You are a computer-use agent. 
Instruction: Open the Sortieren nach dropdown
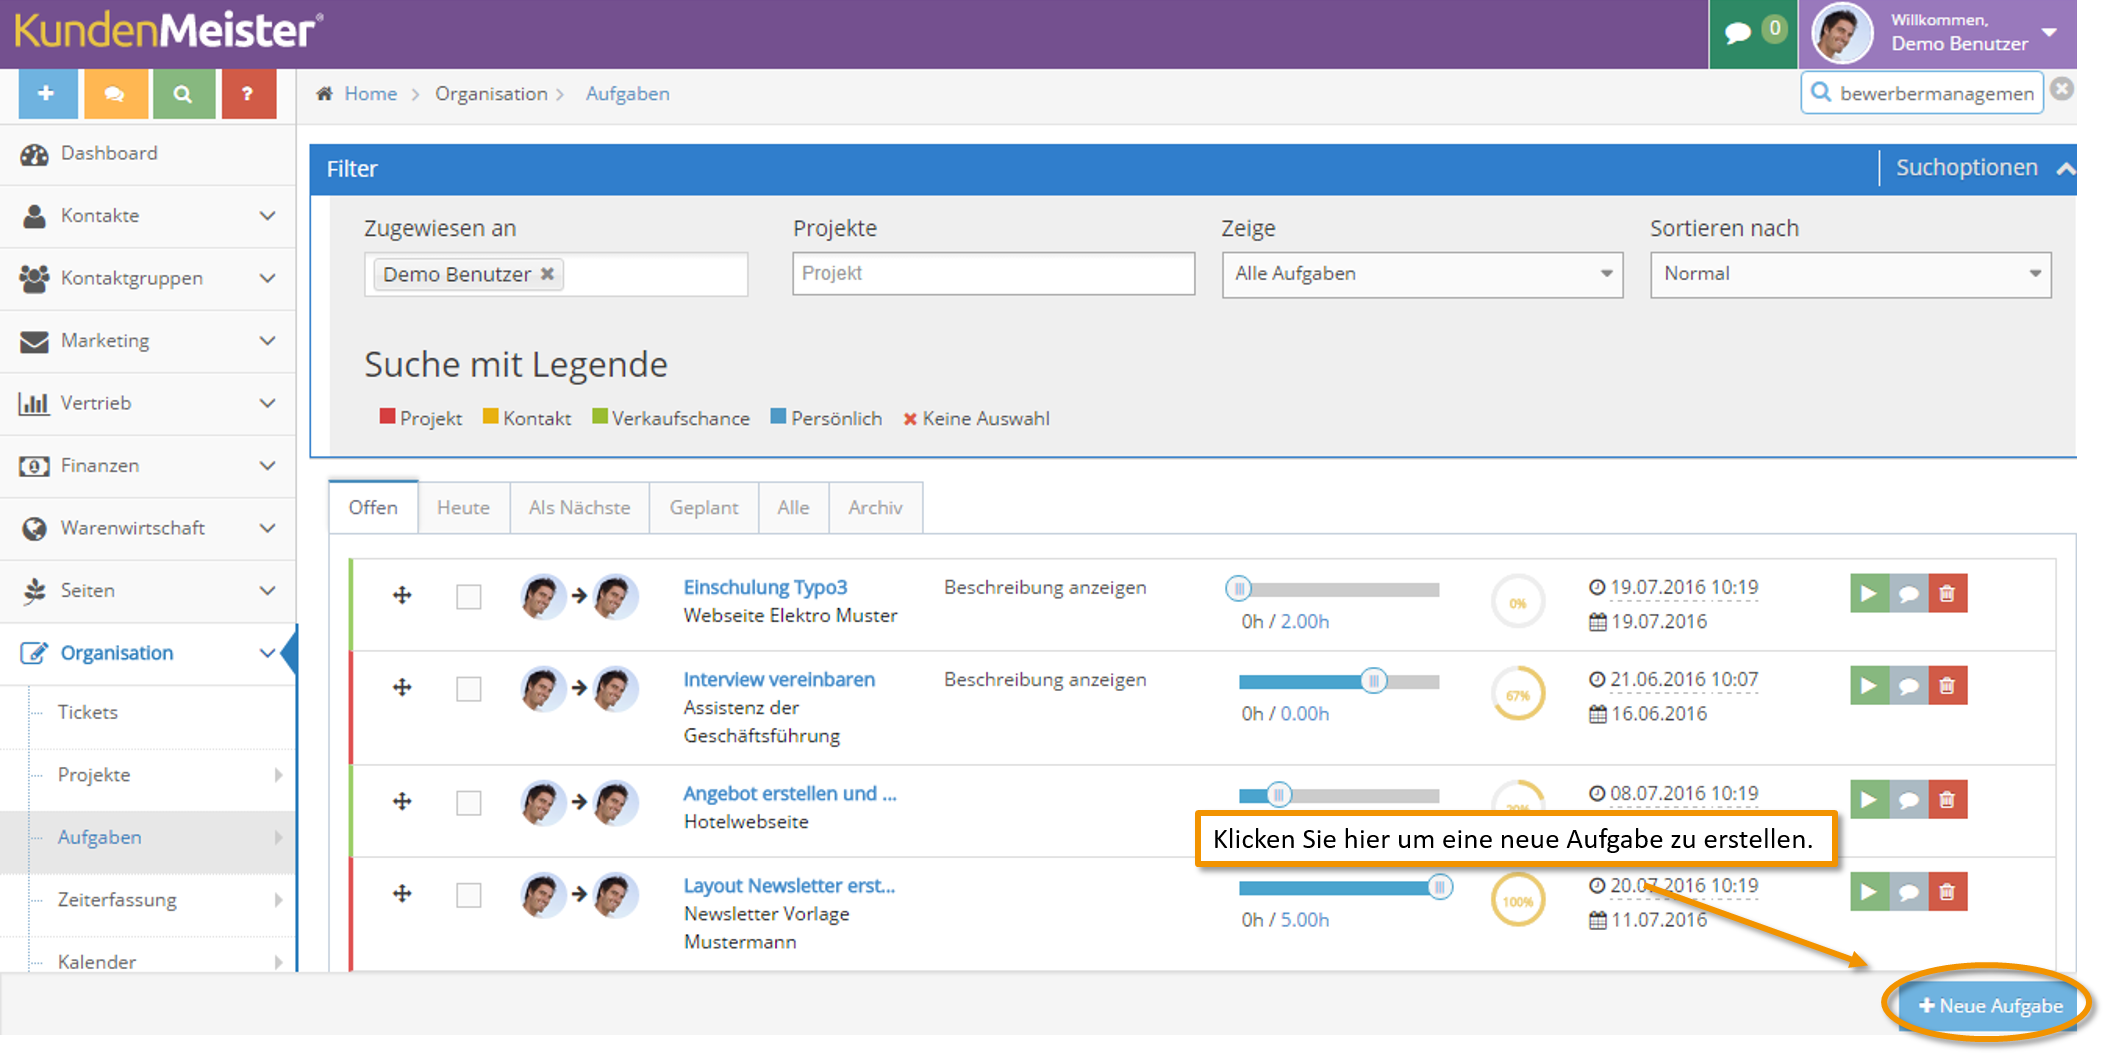1850,274
